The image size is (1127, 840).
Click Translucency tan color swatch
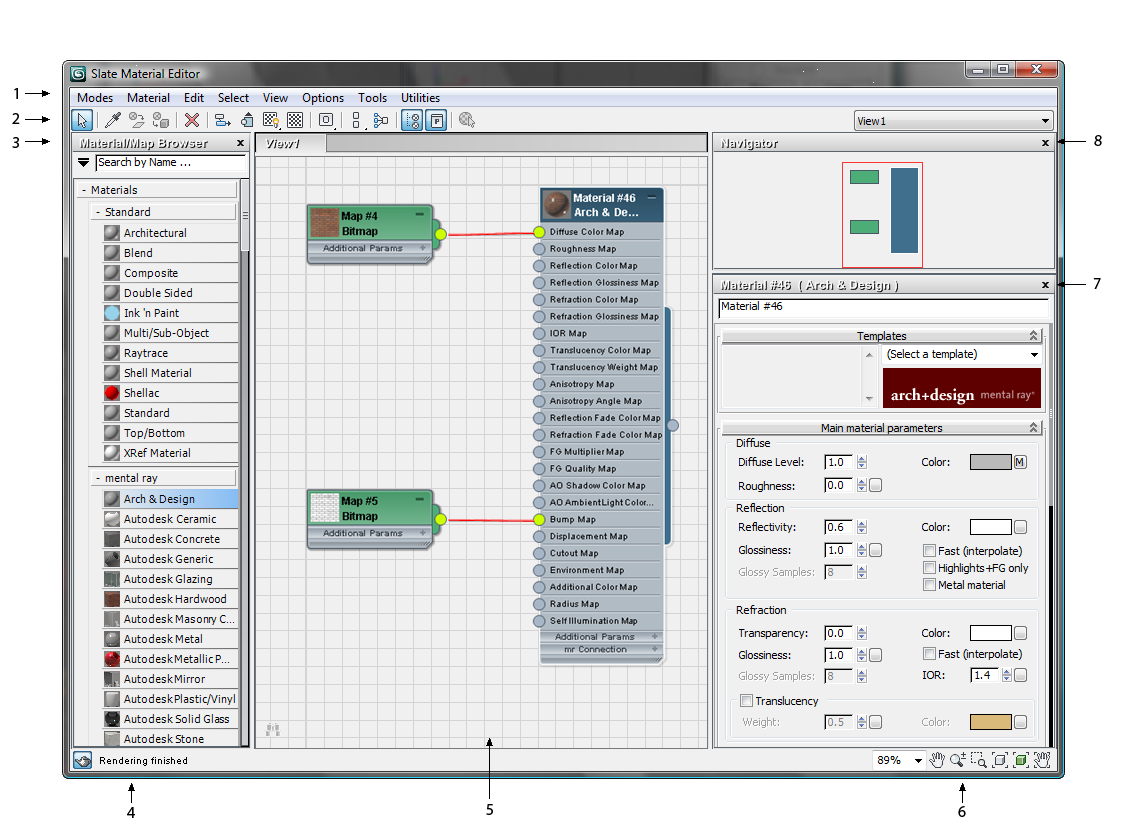tap(990, 722)
